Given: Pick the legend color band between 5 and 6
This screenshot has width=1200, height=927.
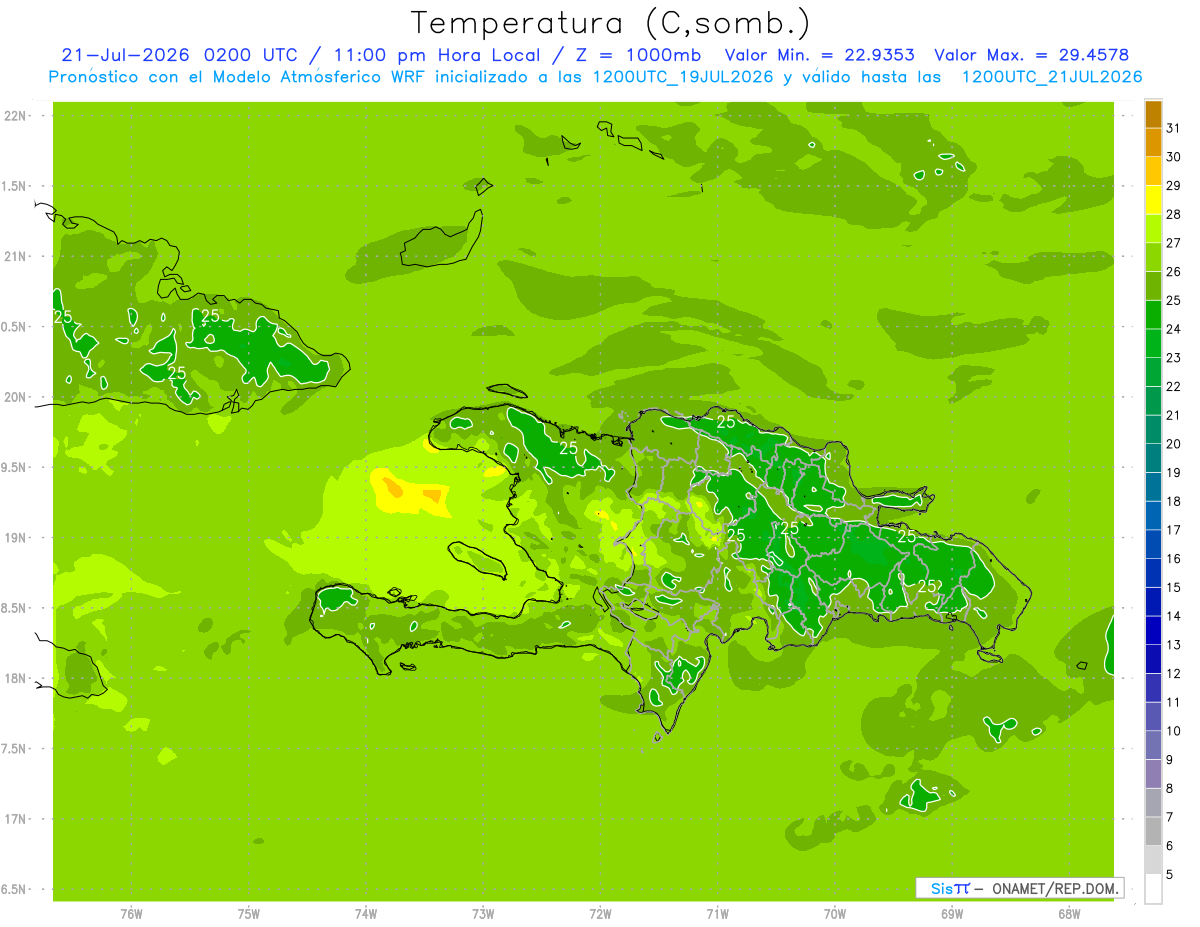Looking at the screenshot, I should pos(1153,860).
